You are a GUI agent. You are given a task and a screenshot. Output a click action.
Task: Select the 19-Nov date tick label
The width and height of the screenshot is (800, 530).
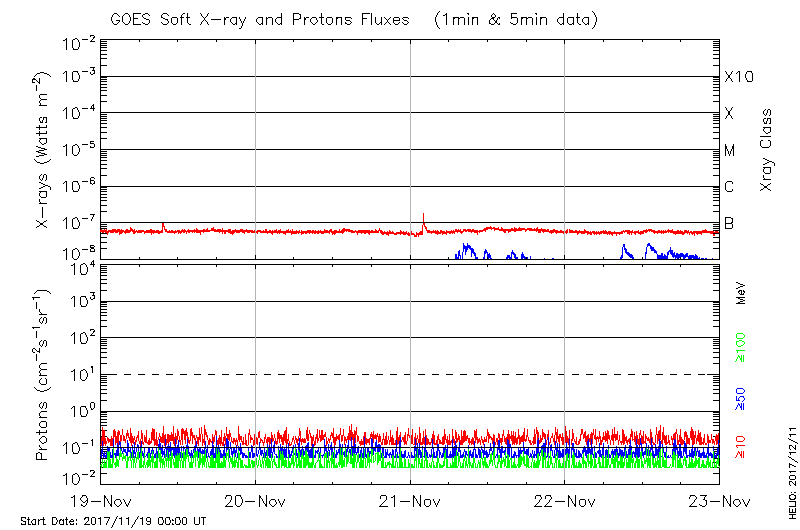click(x=101, y=501)
